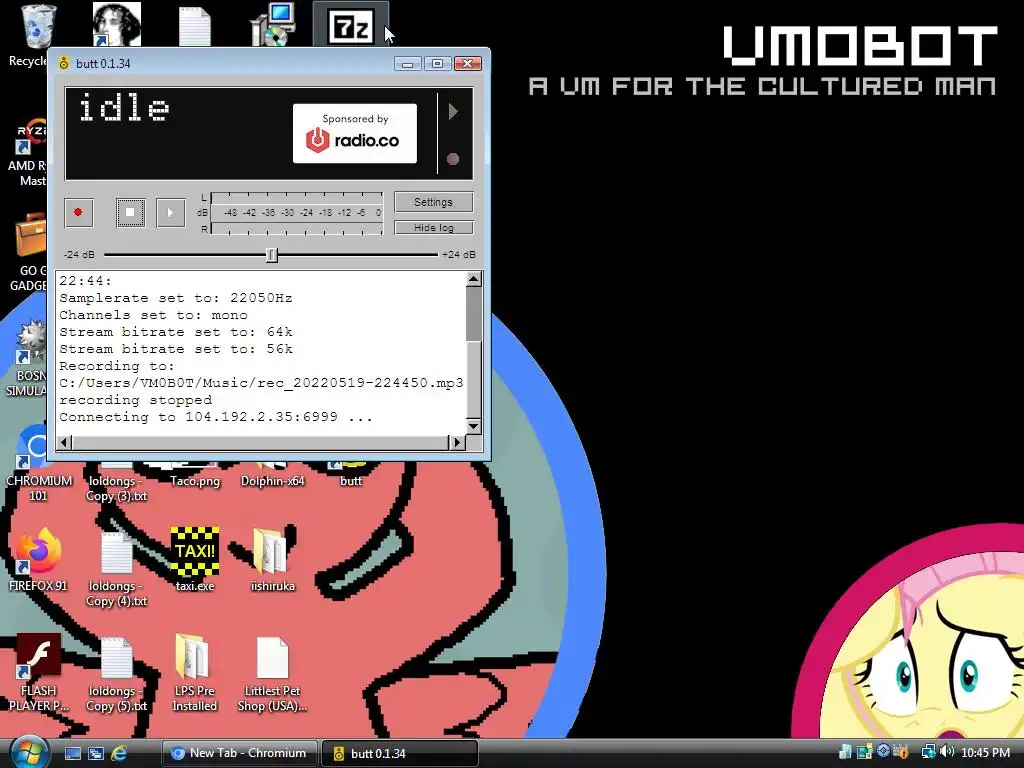Click the volume speaker tray icon
1024x768 pixels.
coord(947,752)
